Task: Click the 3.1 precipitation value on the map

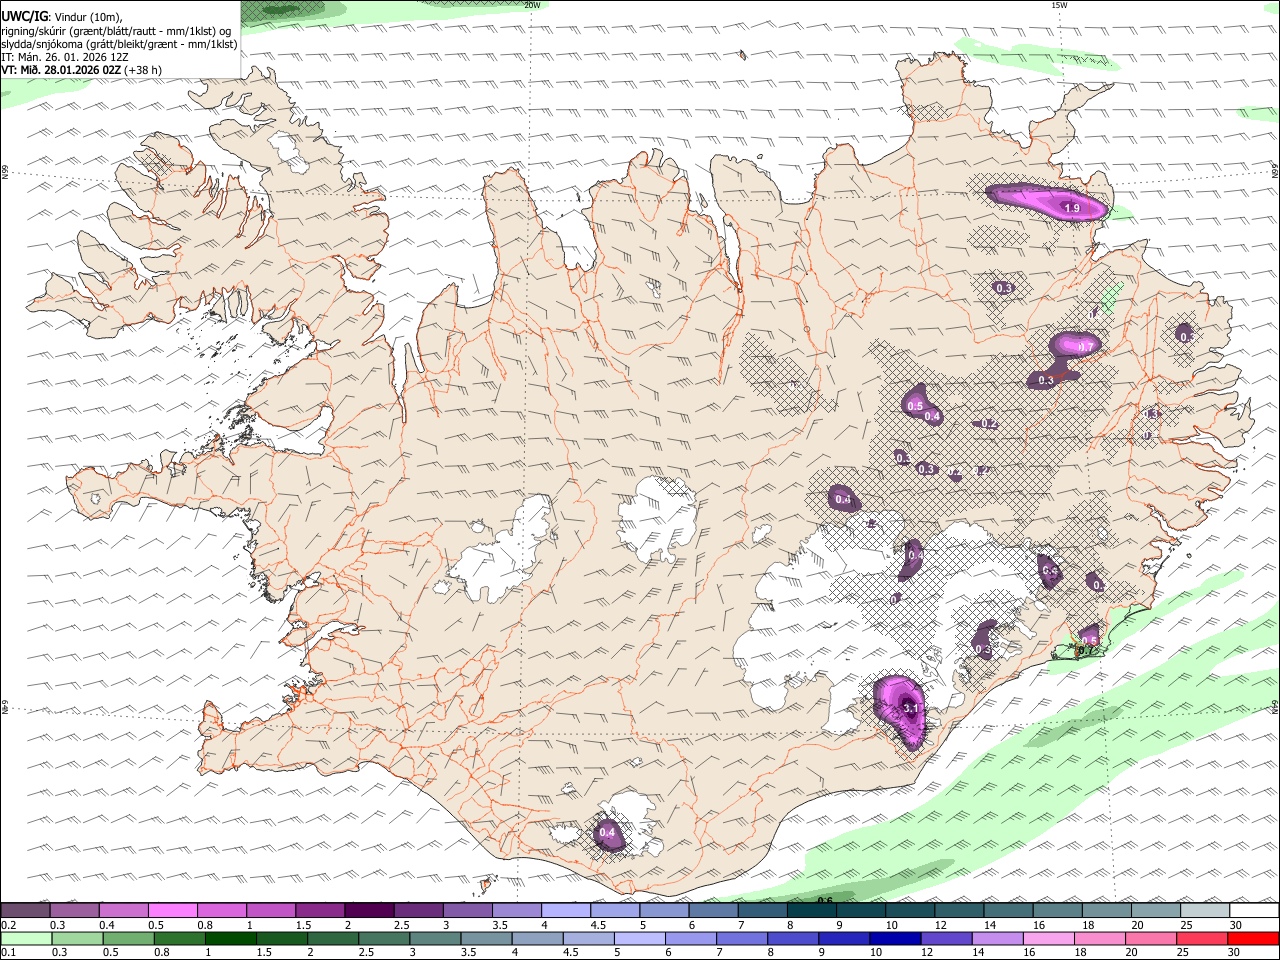Action: 910,707
